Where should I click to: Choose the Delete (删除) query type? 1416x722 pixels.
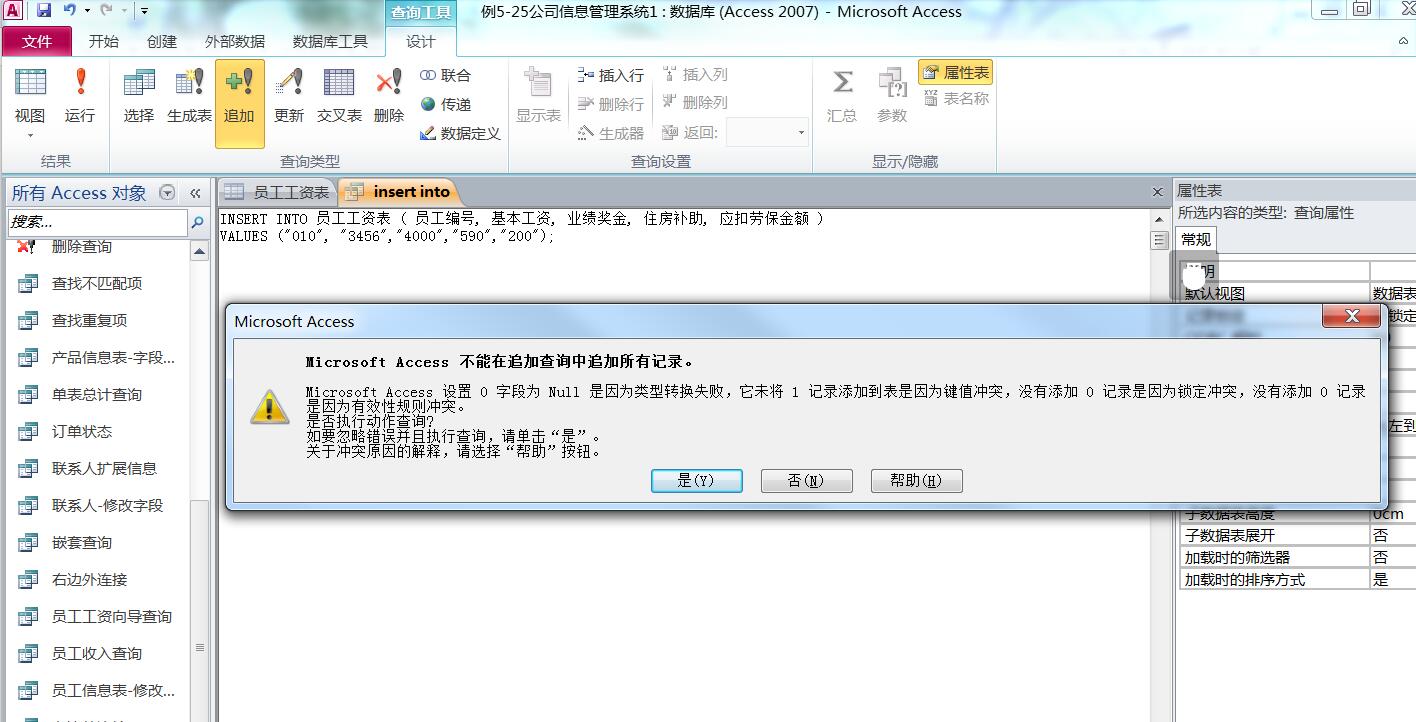(x=389, y=98)
